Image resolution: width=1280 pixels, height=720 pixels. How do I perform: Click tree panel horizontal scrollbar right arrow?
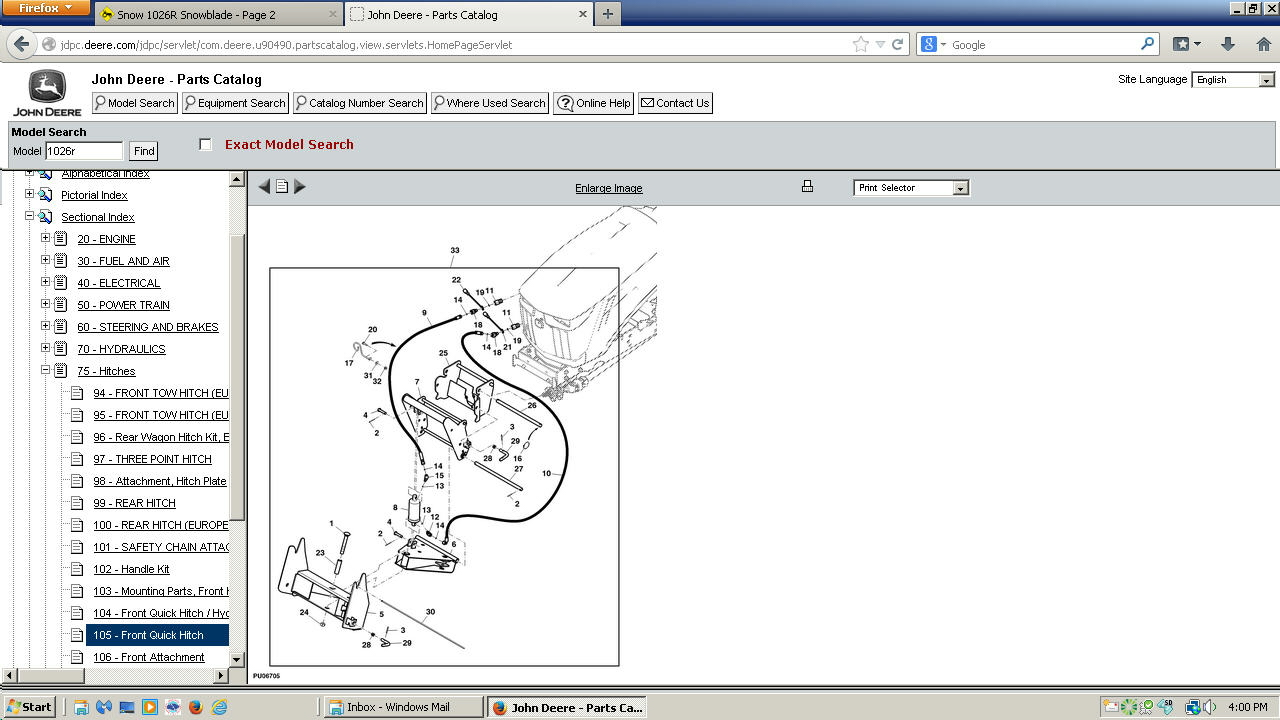click(222, 676)
